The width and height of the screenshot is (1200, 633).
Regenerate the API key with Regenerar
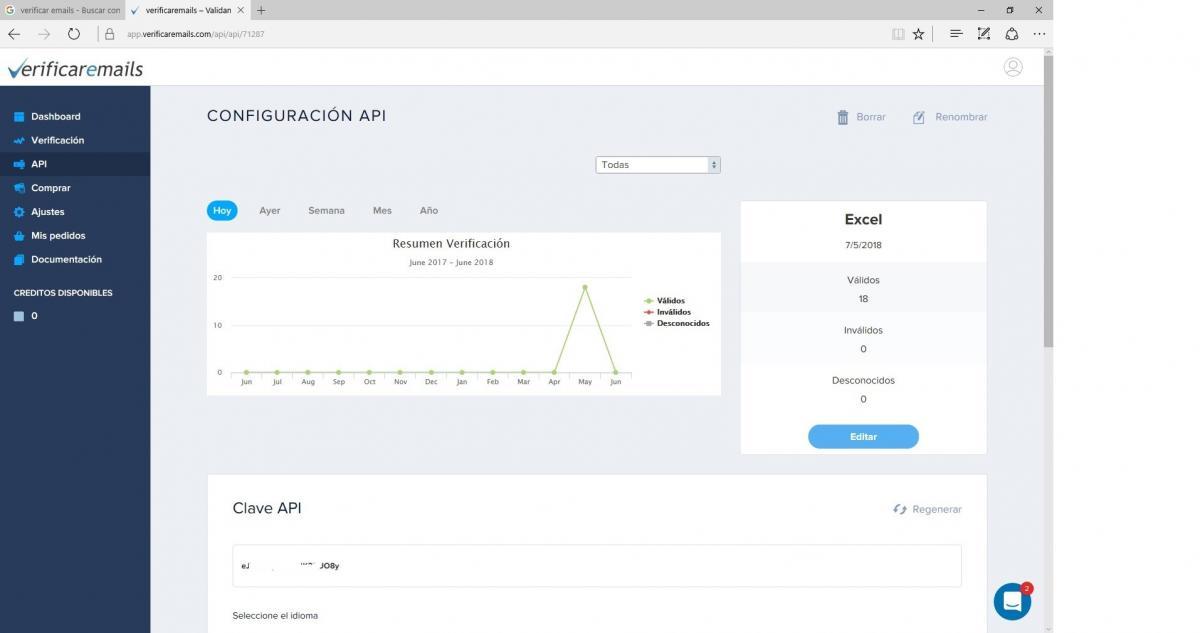tap(928, 509)
